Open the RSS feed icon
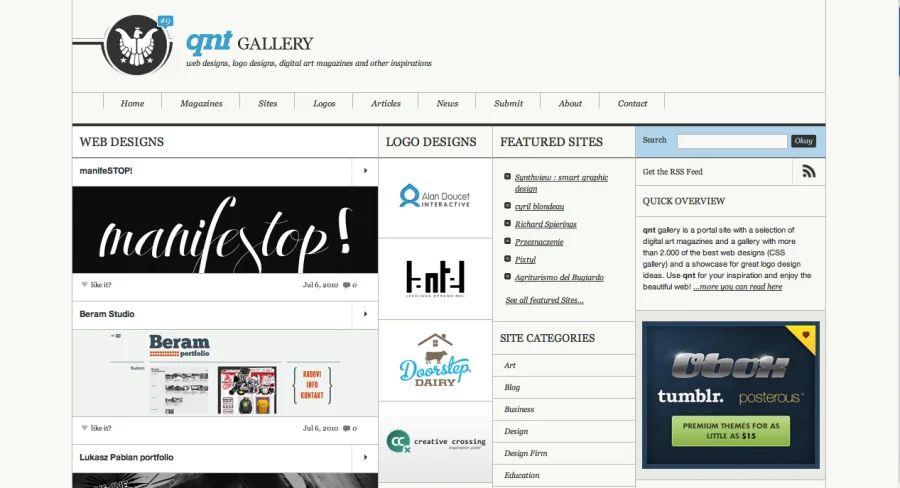Image resolution: width=900 pixels, height=488 pixels. tap(808, 171)
